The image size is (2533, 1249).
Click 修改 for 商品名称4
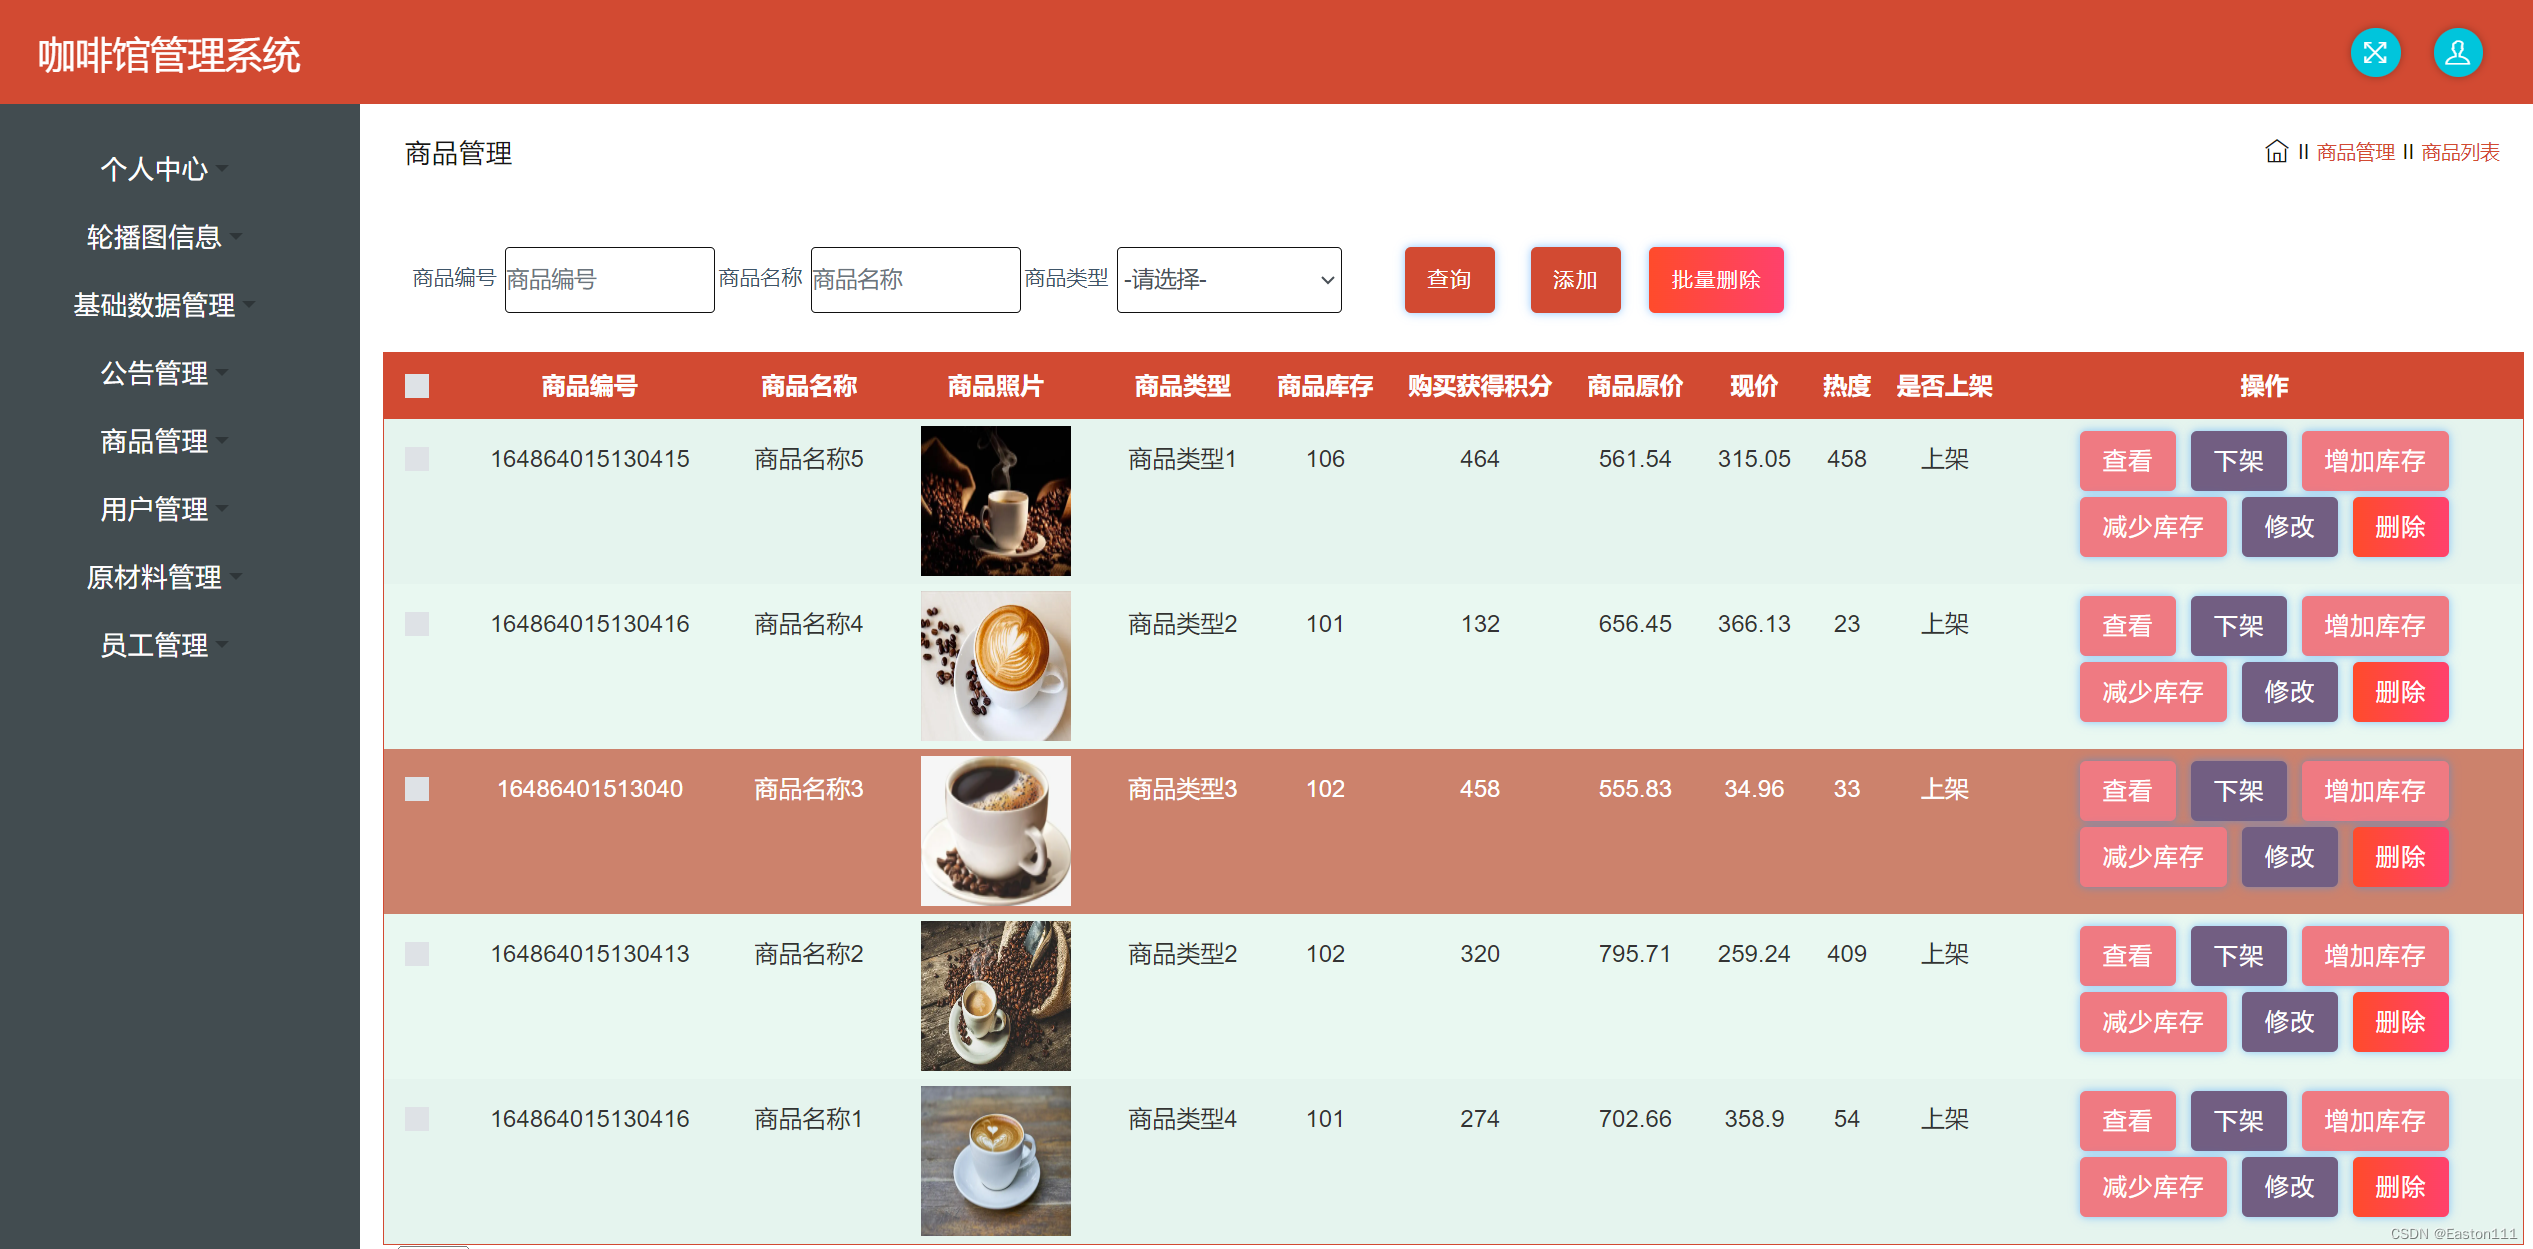click(2289, 692)
